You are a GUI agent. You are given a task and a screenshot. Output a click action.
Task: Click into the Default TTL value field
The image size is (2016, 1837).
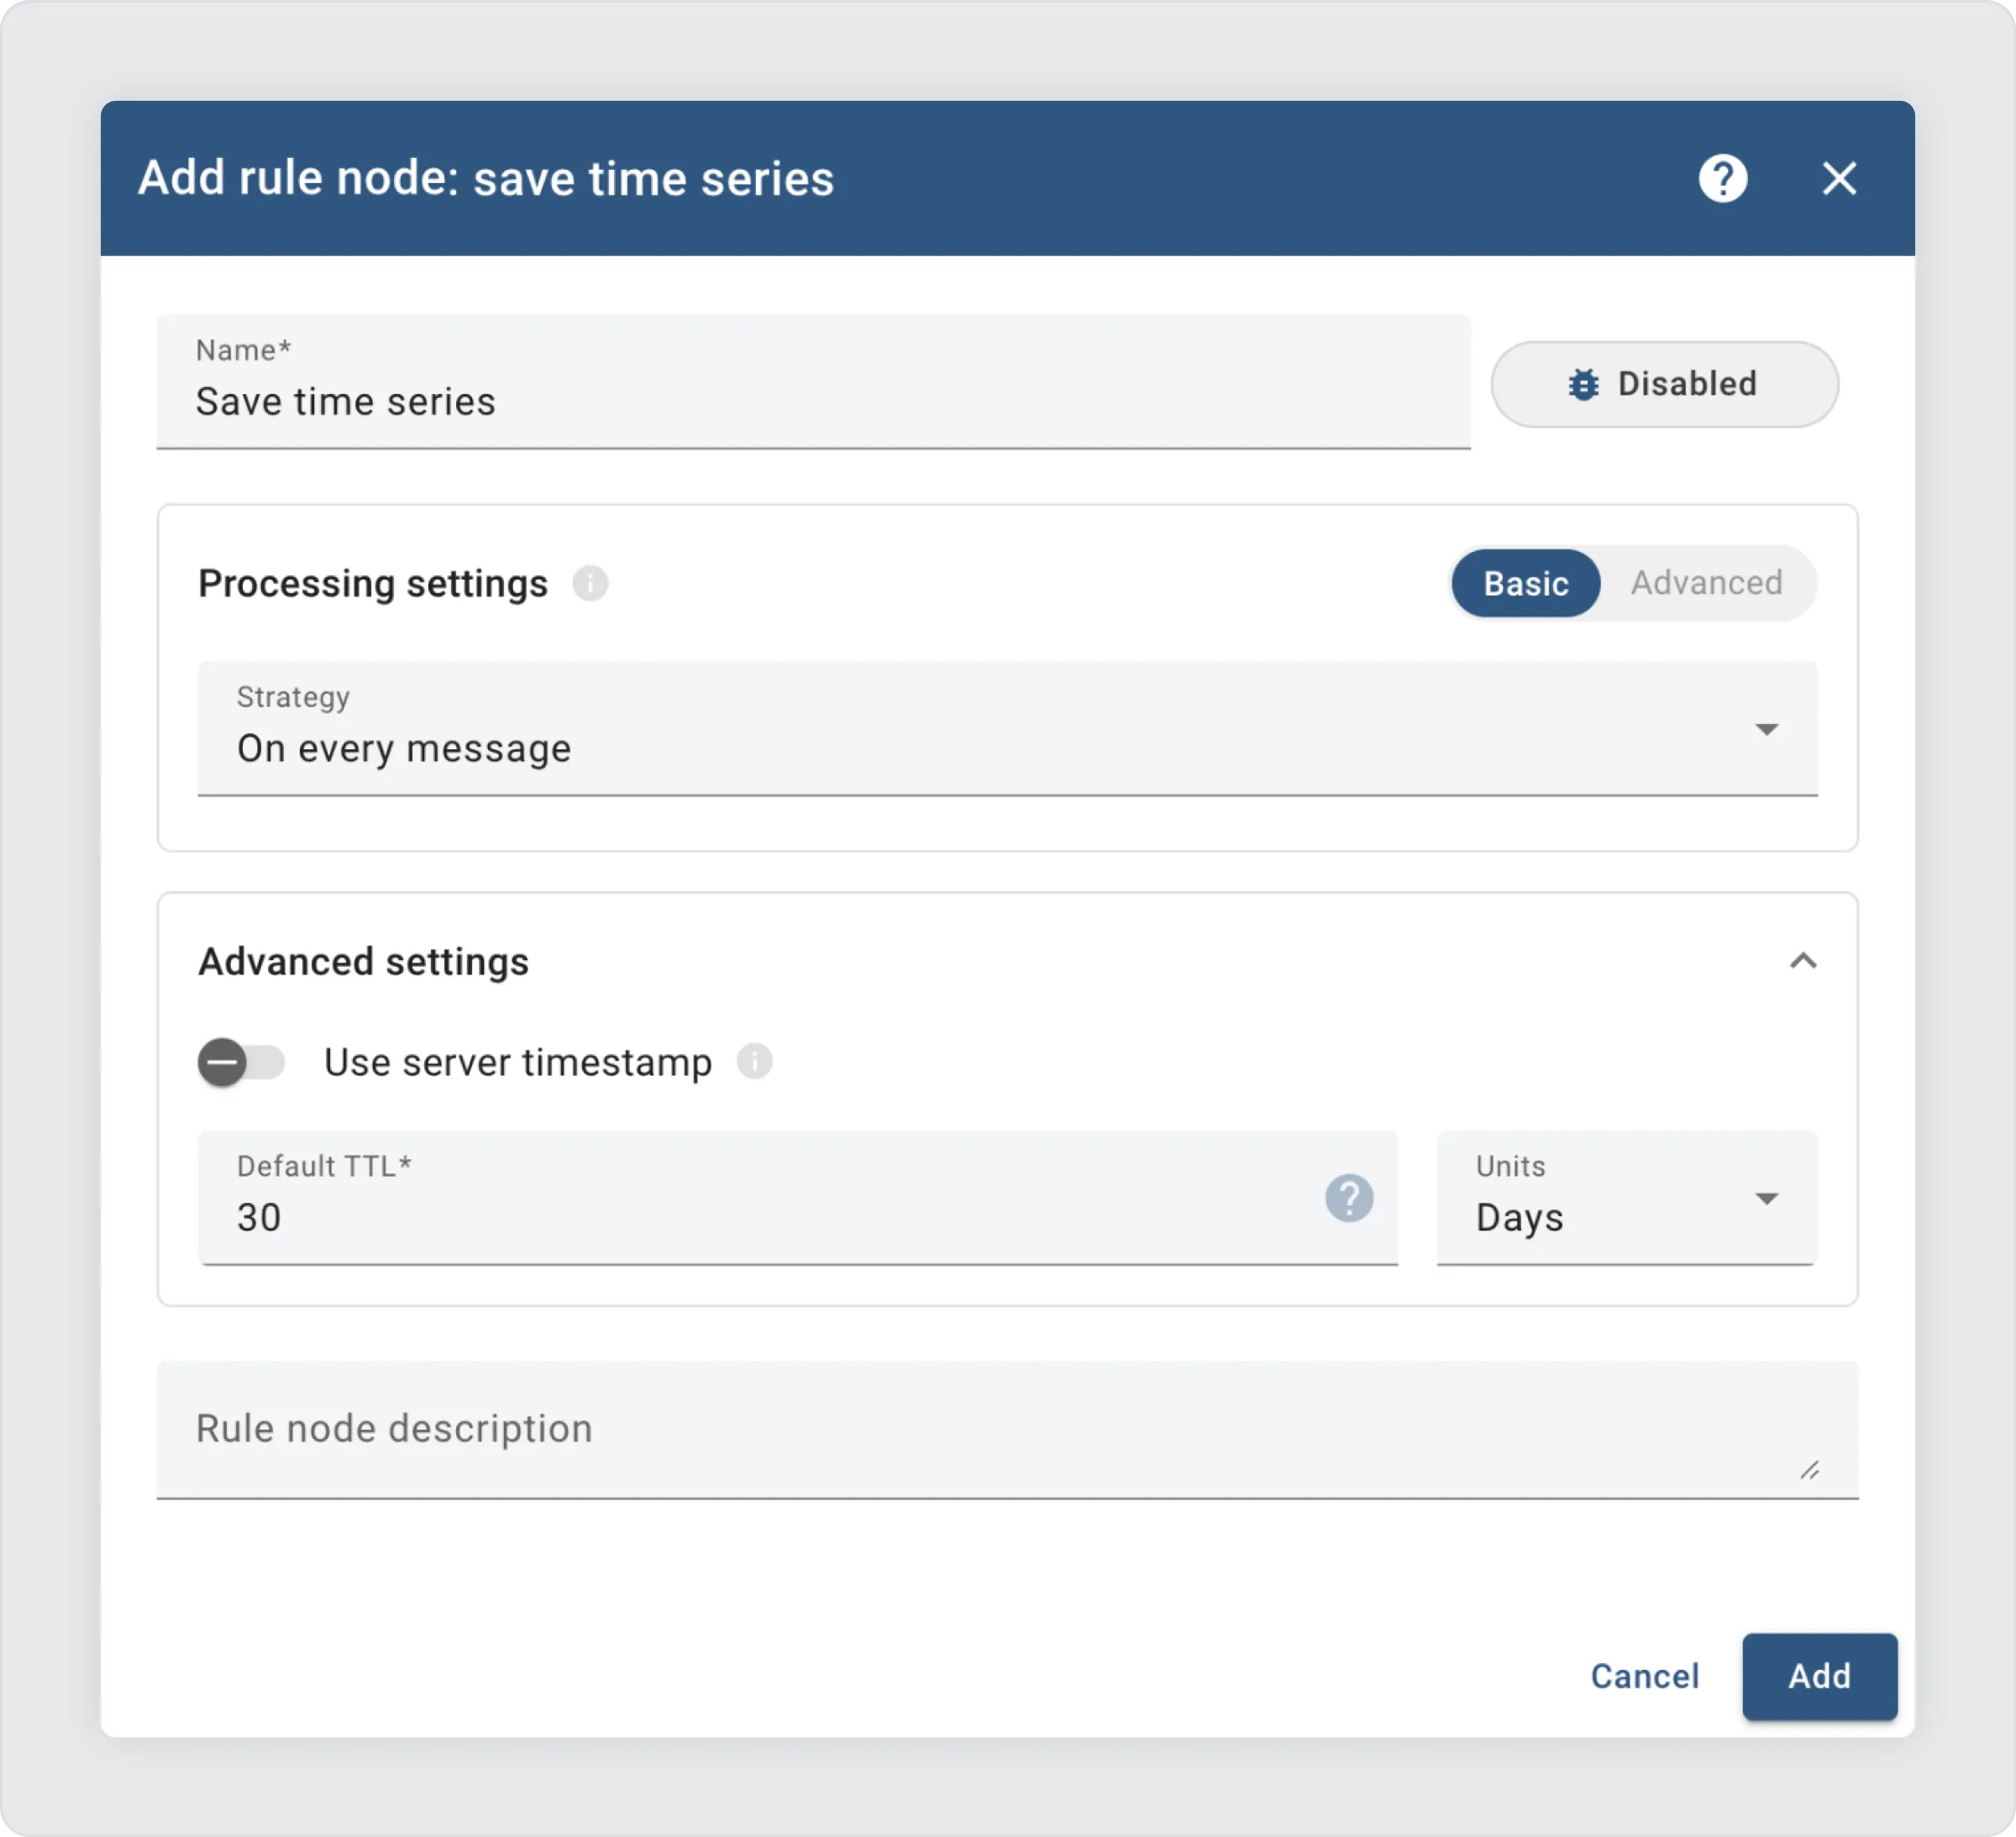[x=760, y=1216]
